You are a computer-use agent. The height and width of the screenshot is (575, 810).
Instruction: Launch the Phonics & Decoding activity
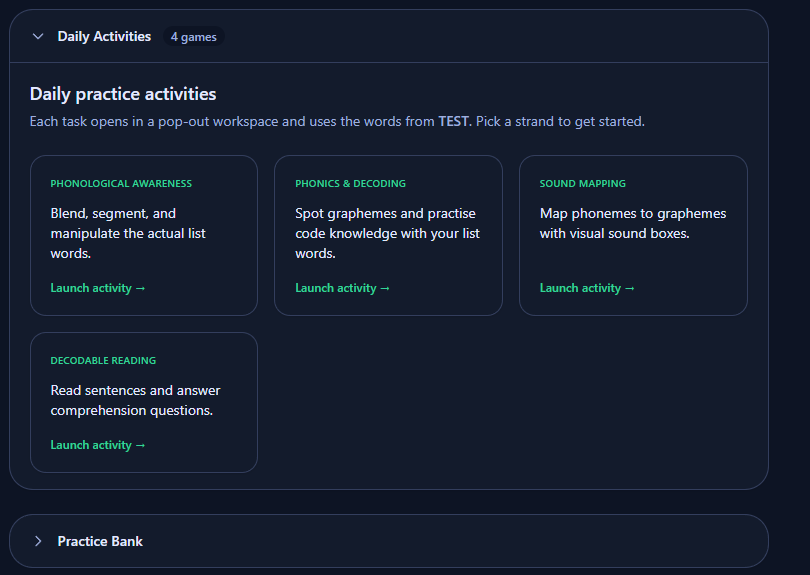point(342,288)
